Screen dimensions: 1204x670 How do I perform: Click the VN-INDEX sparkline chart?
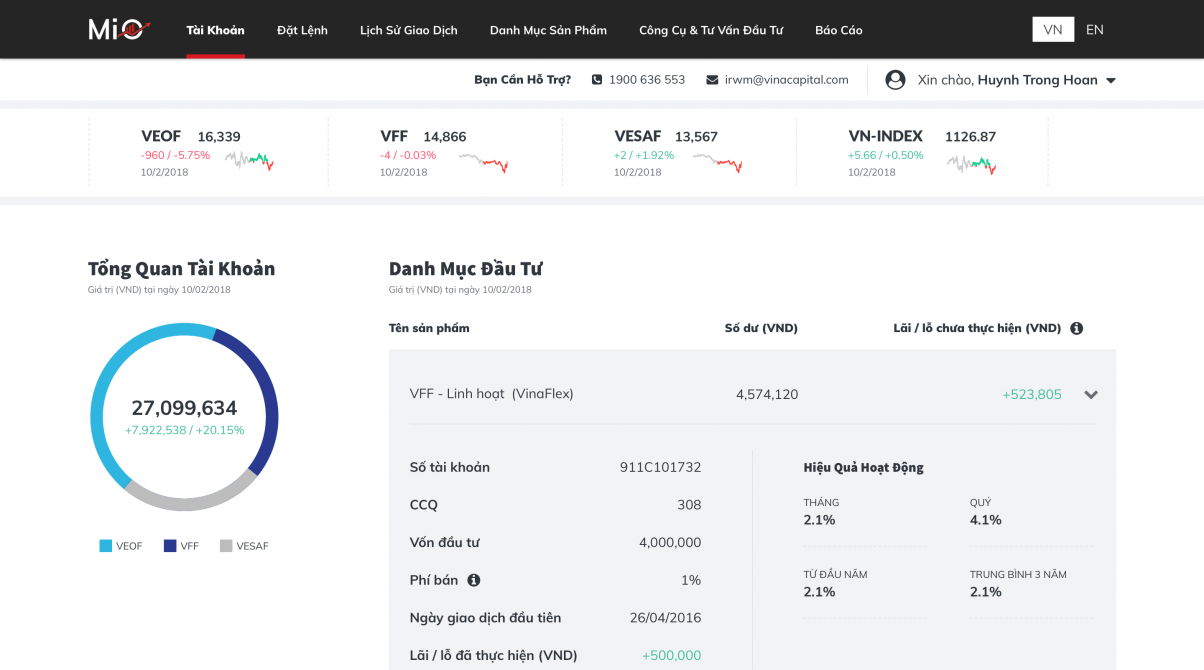(972, 163)
